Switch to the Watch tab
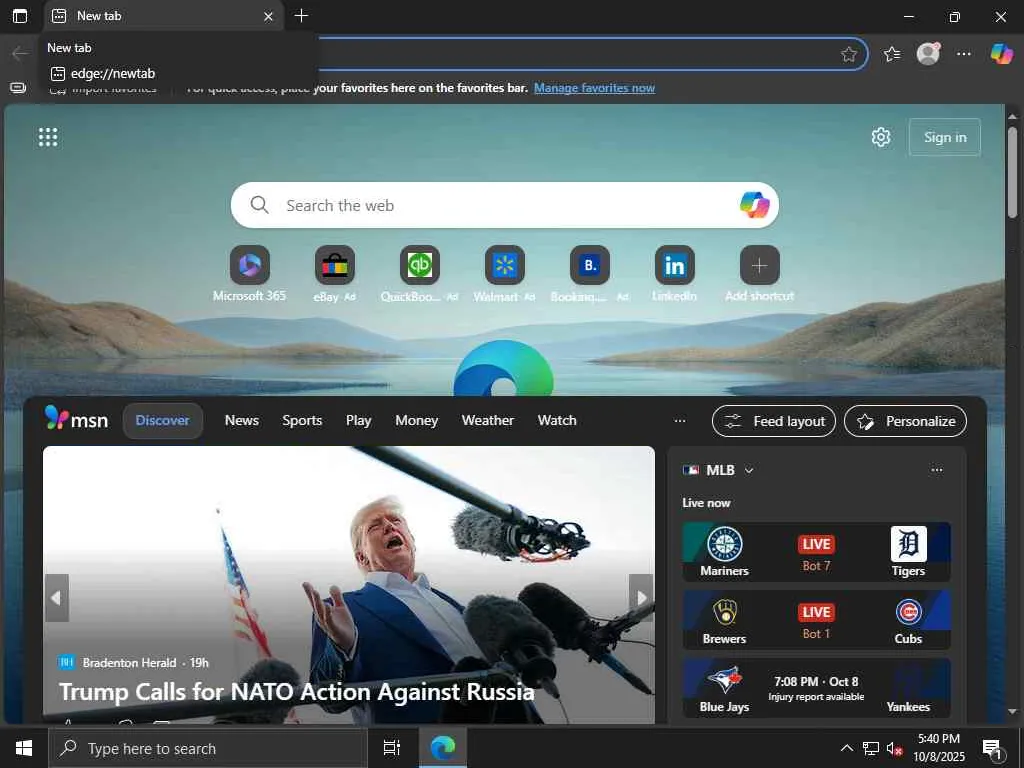Screen dimensions: 1024x768 (x=557, y=421)
